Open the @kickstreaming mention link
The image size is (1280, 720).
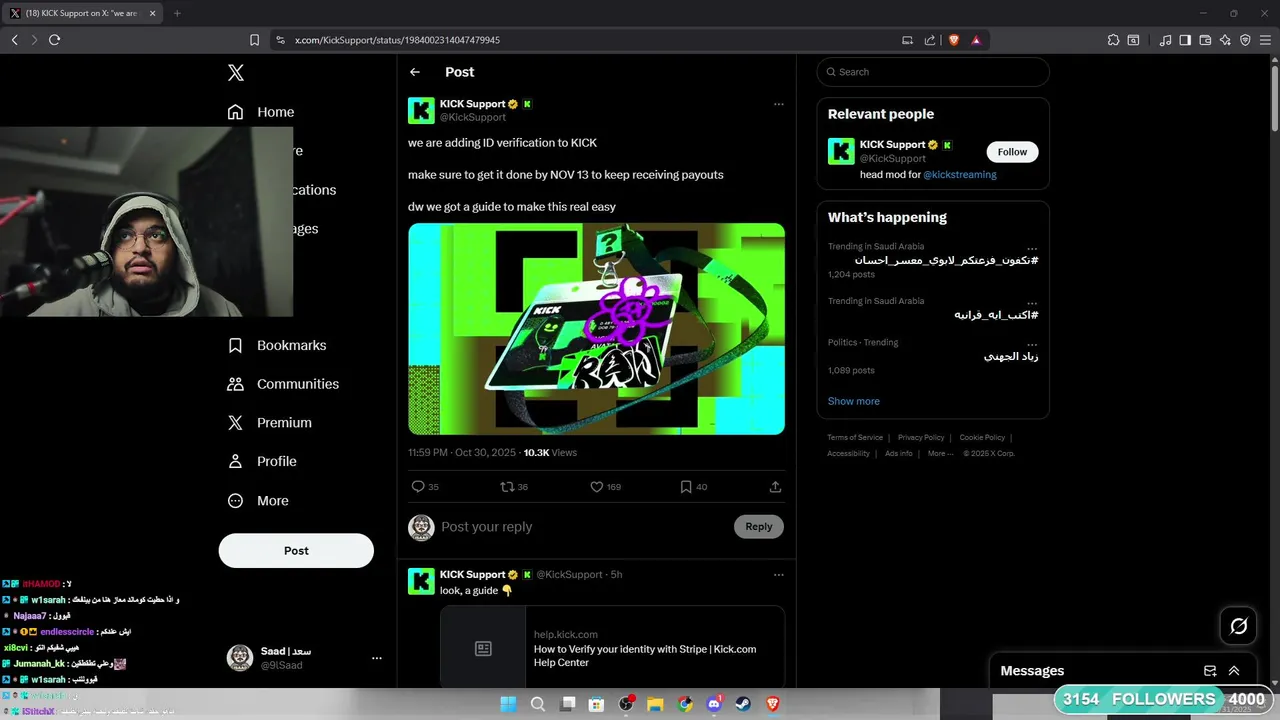tap(960, 174)
